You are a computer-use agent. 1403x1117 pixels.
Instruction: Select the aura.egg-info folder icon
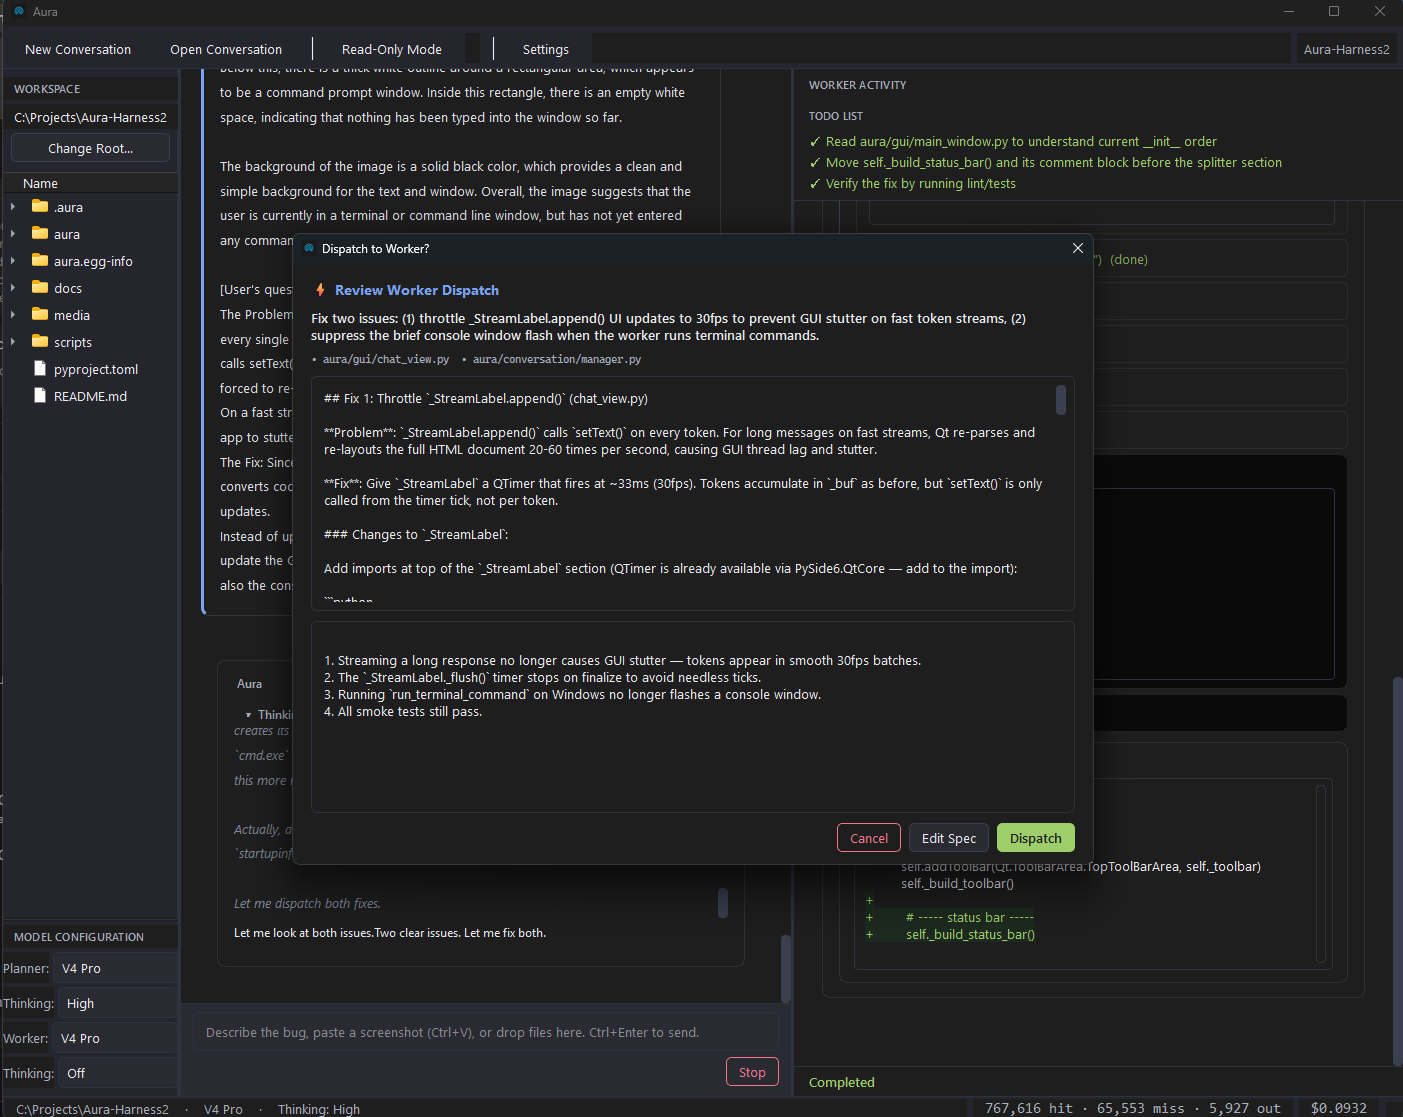[40, 261]
